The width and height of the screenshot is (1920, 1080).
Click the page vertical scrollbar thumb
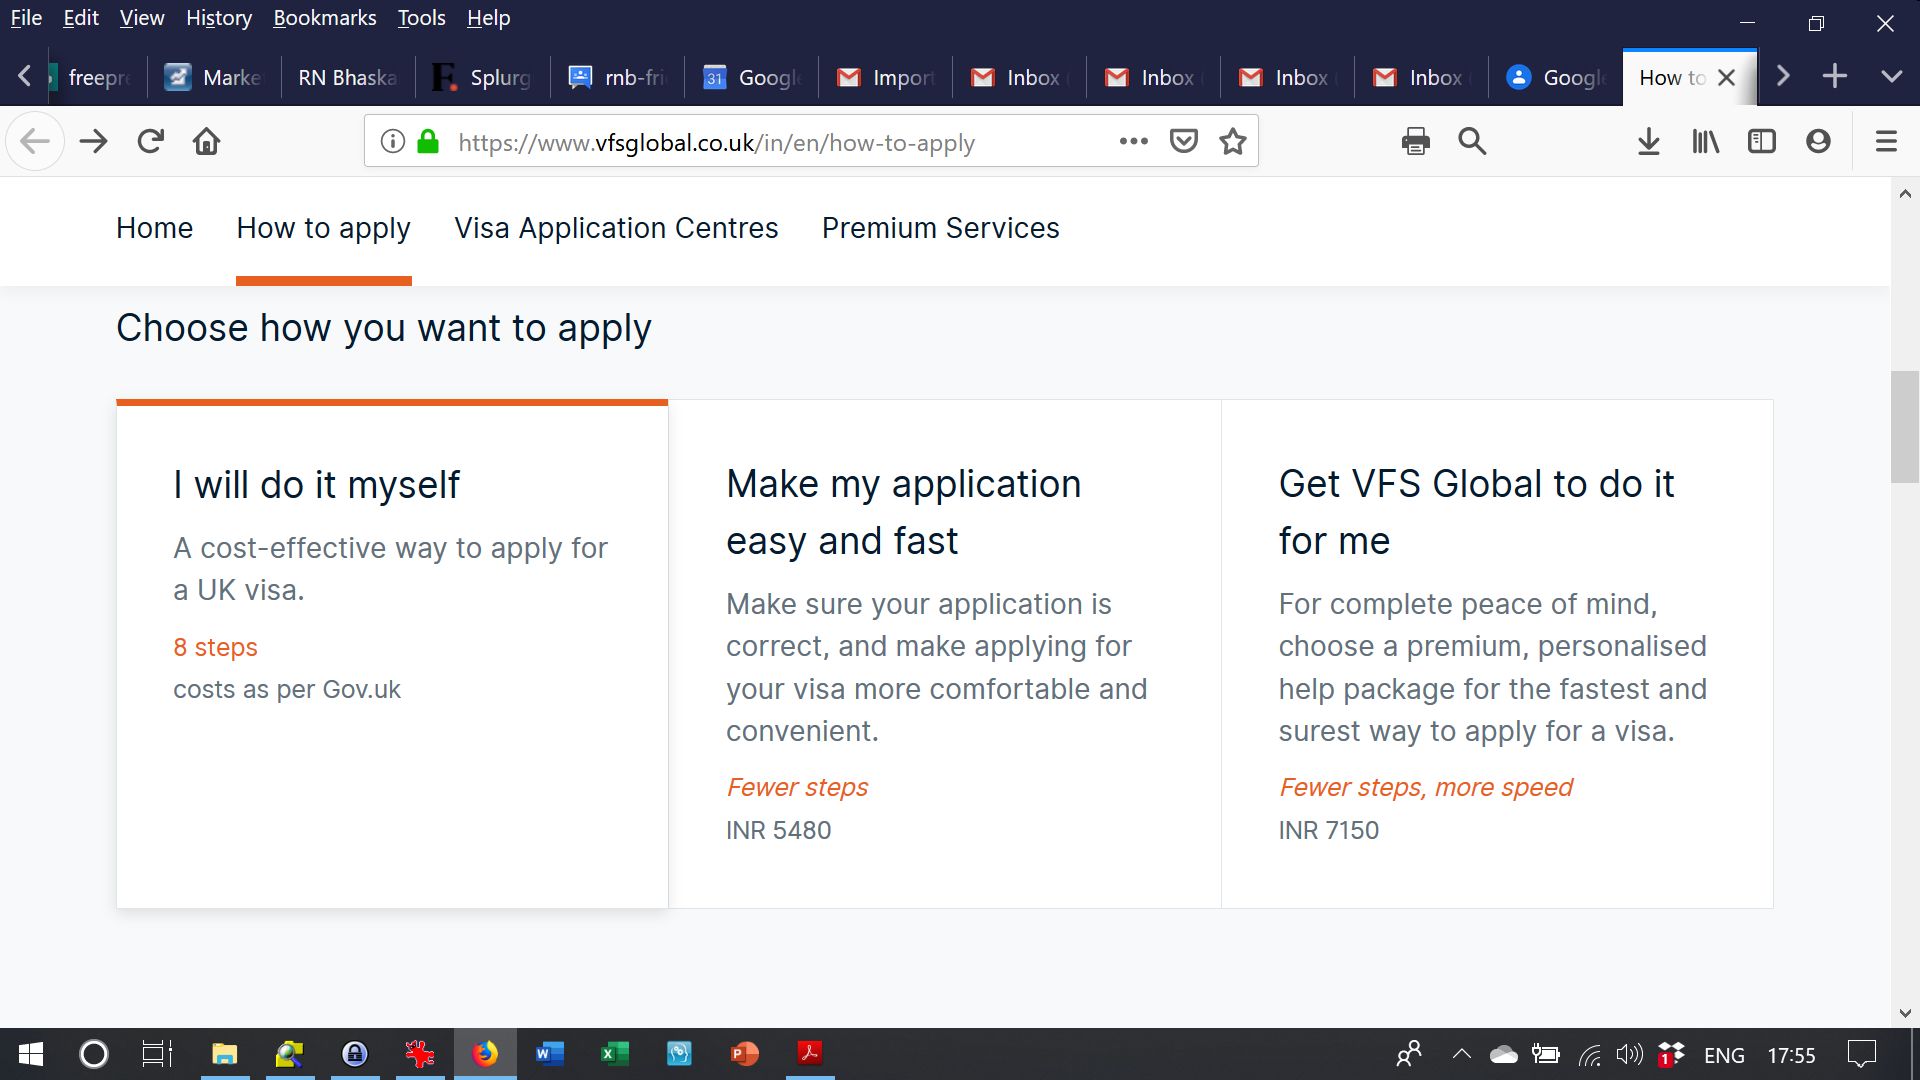1905,427
